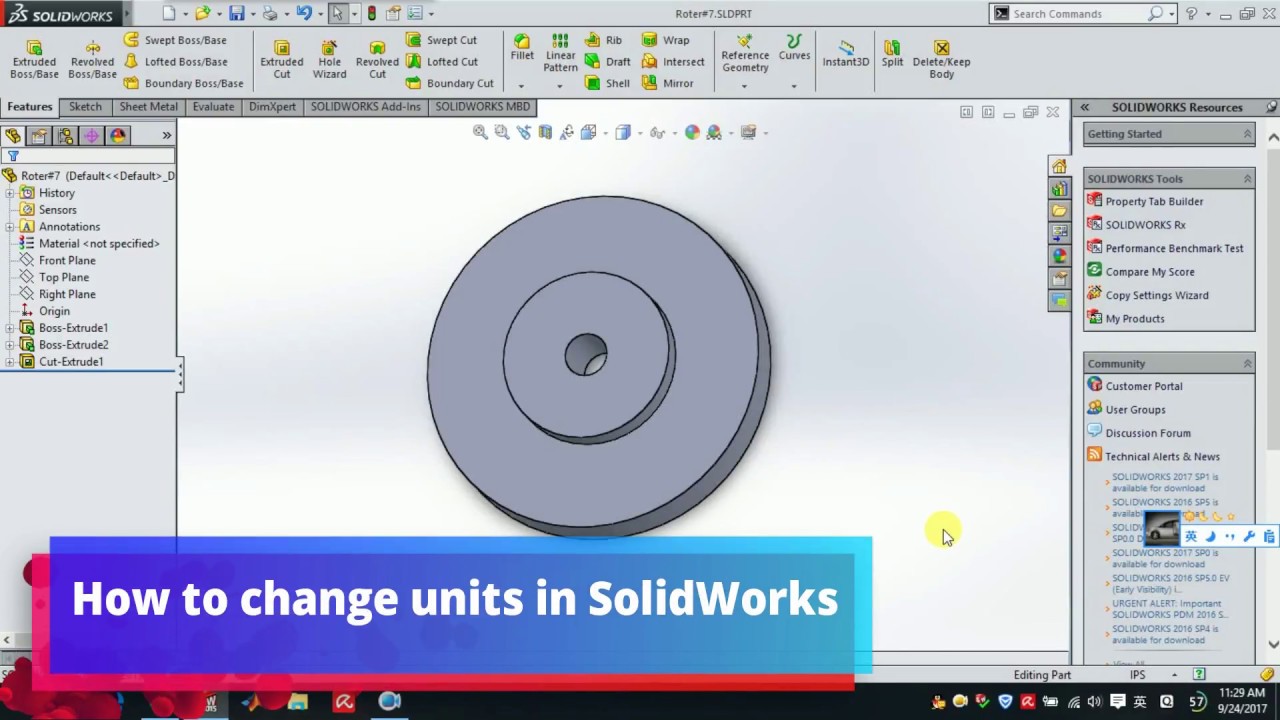Expand the Boss-Extrude1 feature node
The height and width of the screenshot is (720, 1280).
coord(10,328)
